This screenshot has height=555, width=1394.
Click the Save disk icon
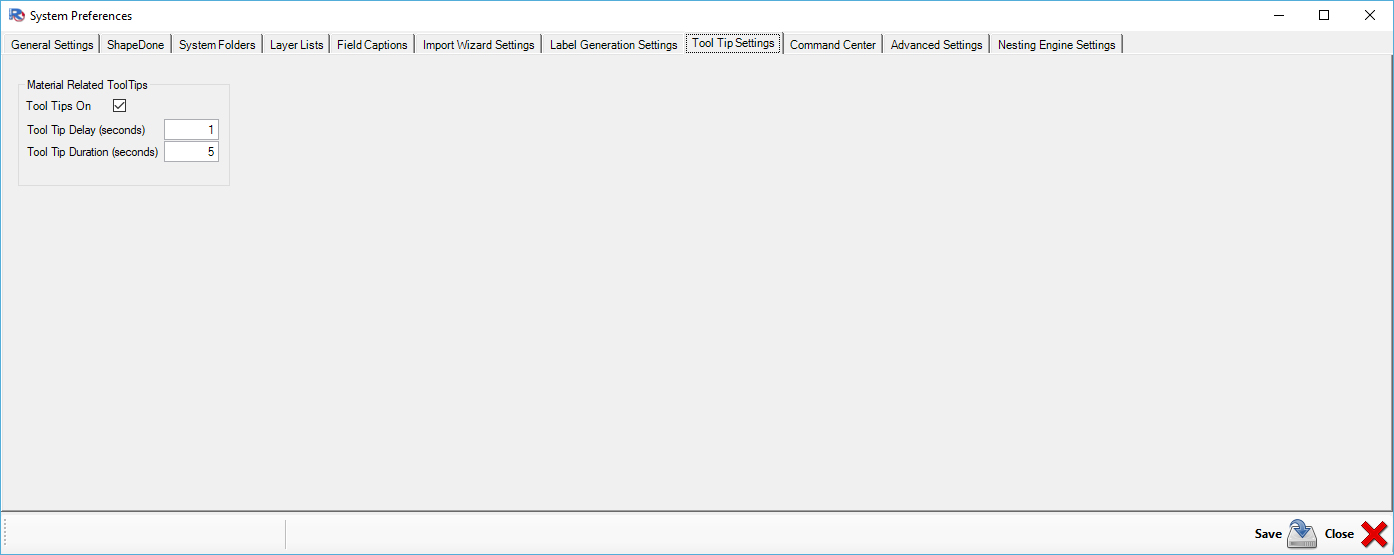pyautogui.click(x=1301, y=534)
